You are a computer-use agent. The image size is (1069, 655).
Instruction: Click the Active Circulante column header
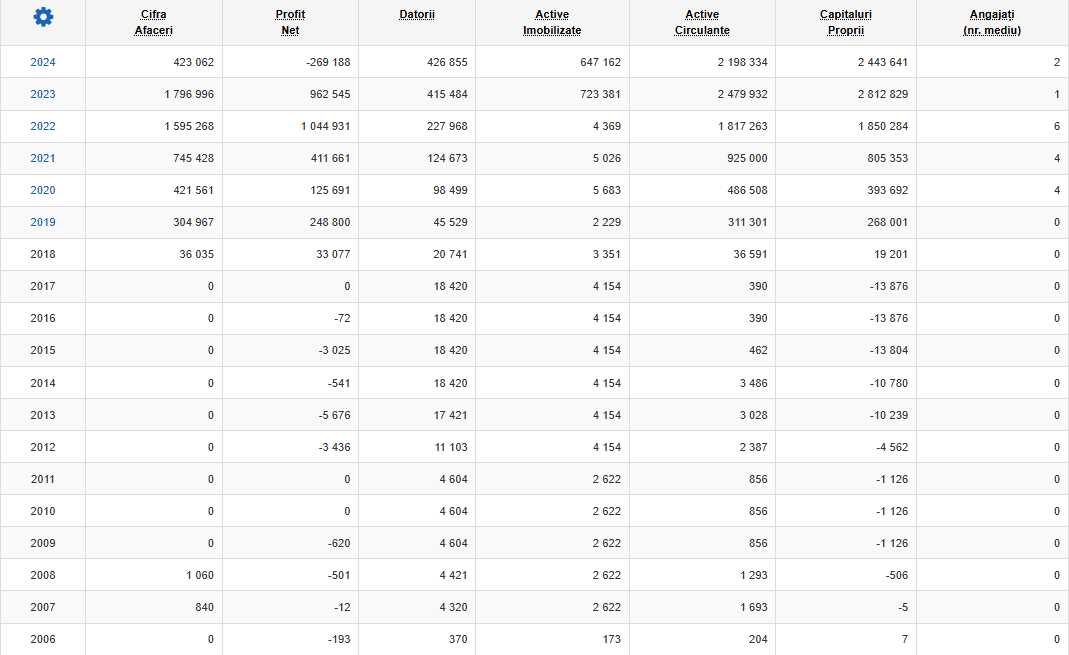point(702,22)
